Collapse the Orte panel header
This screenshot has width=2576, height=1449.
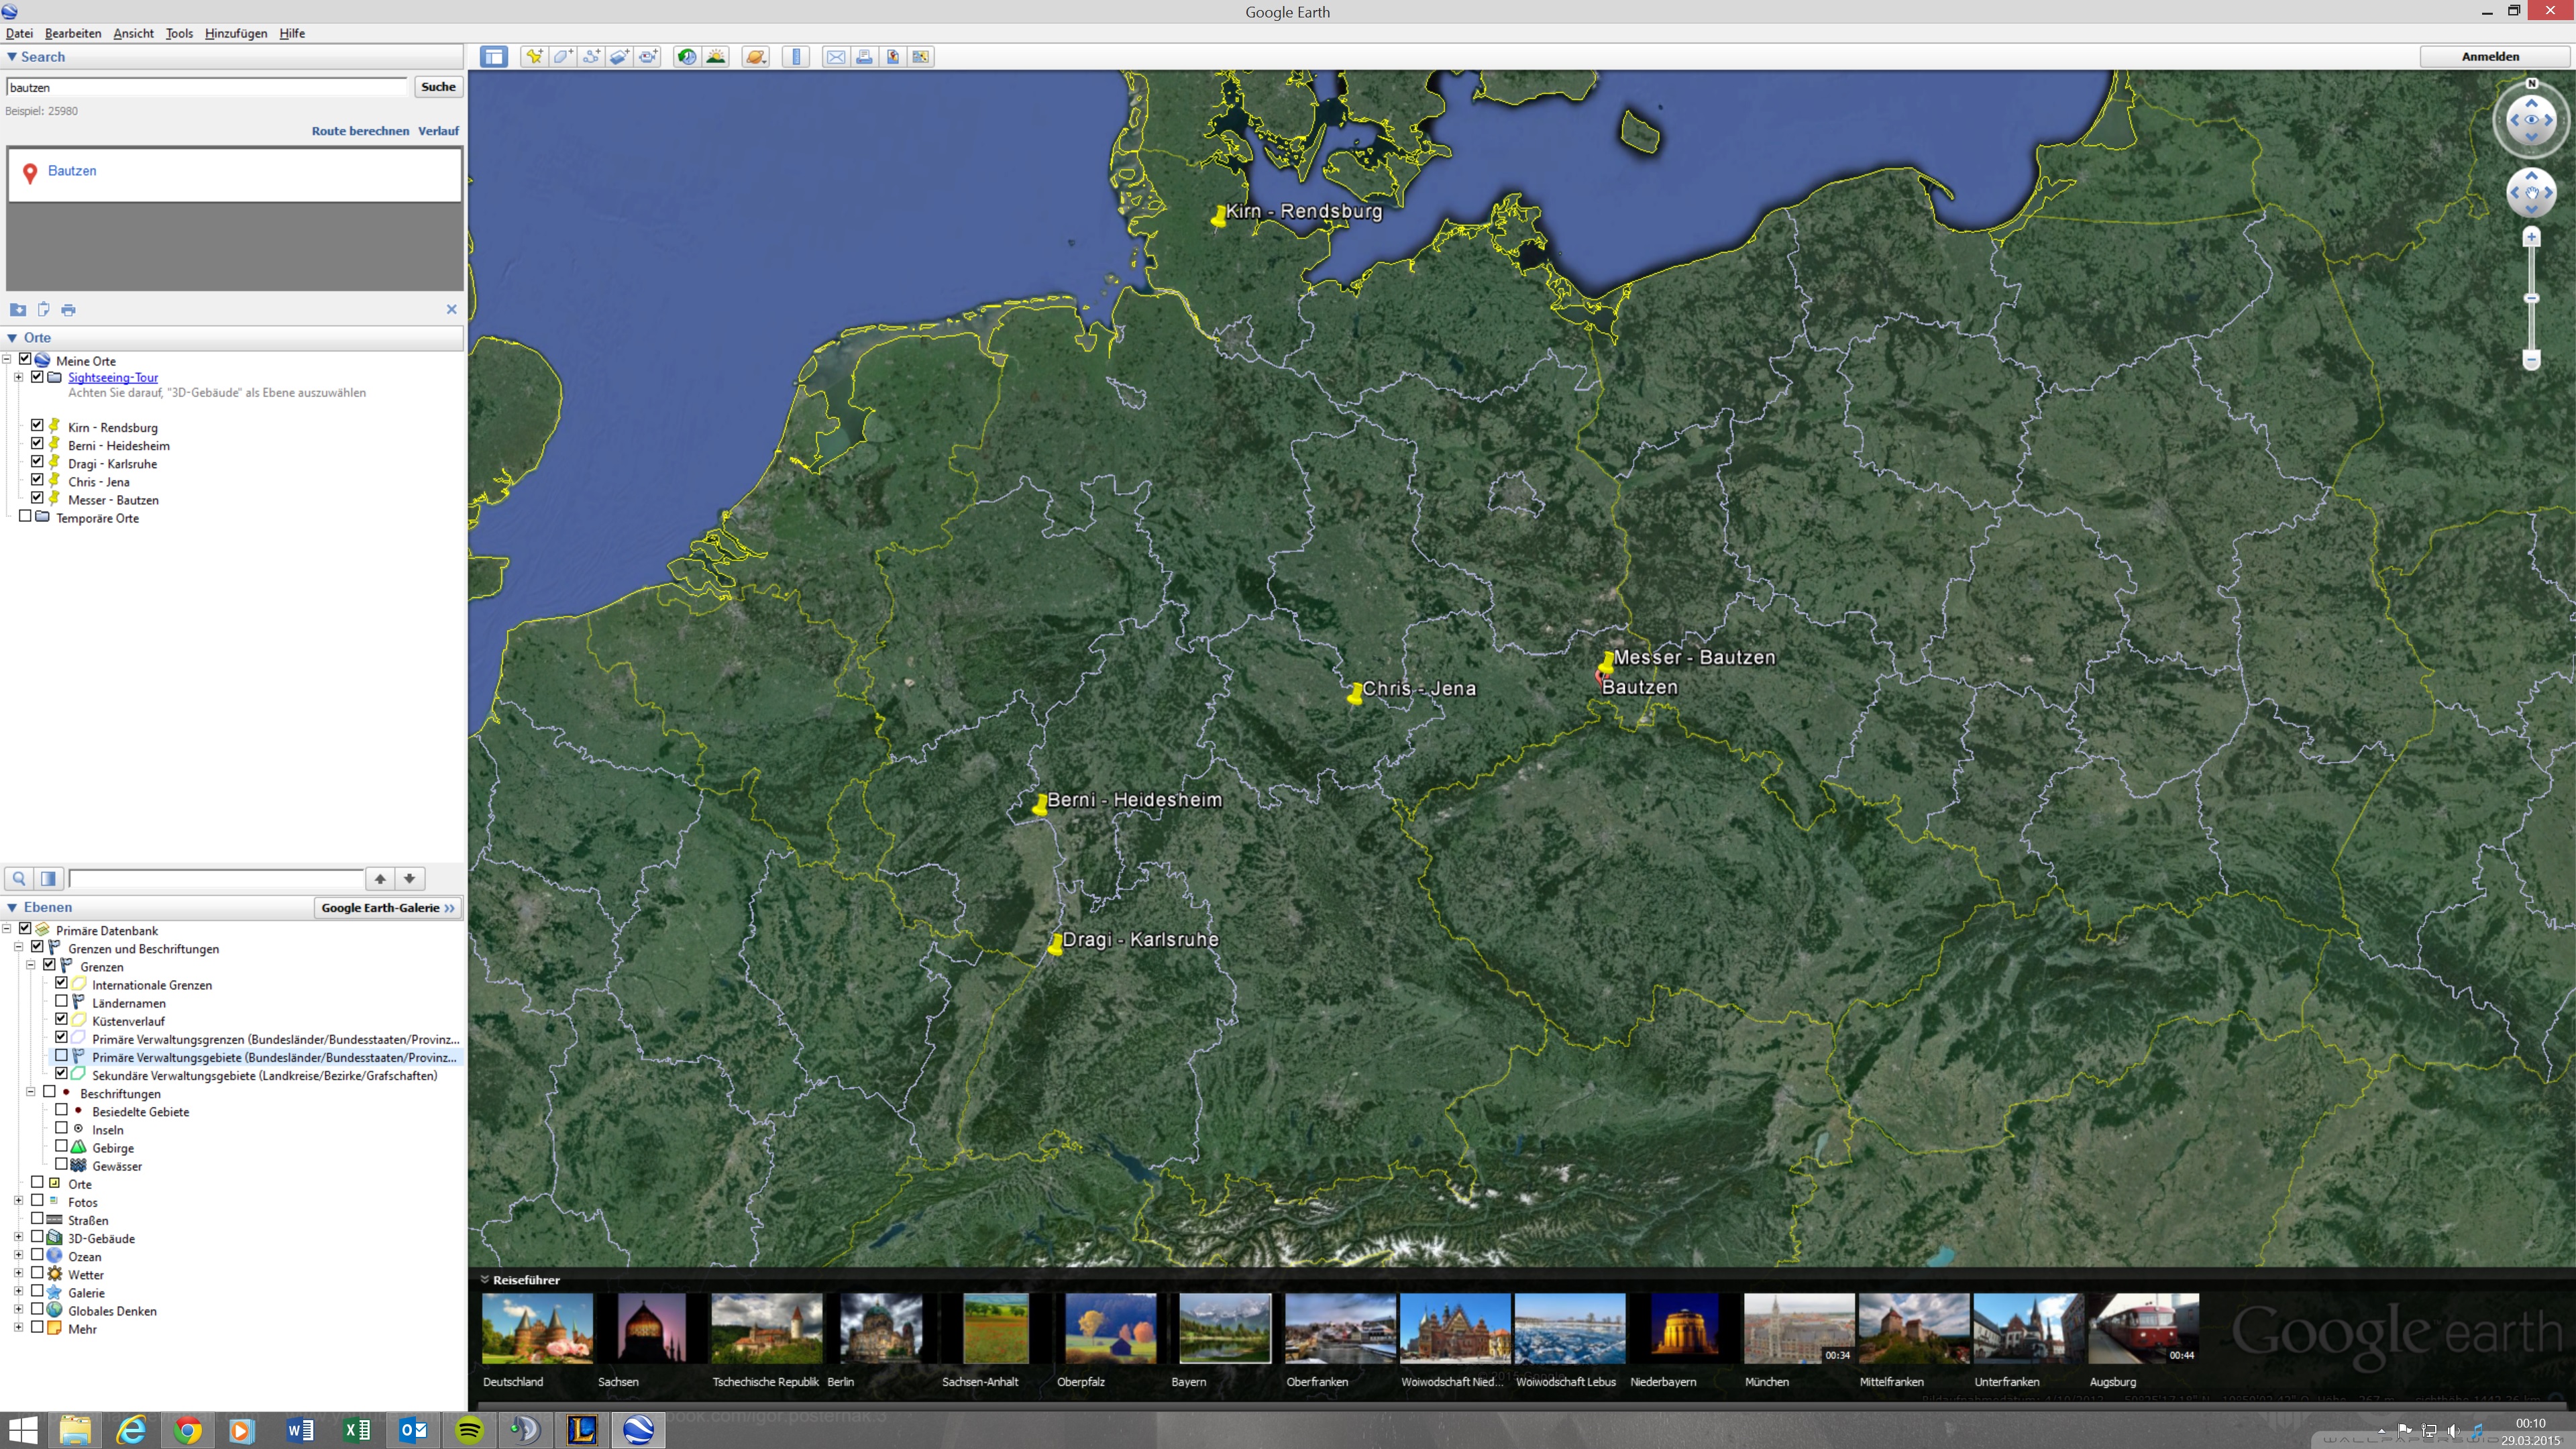click(12, 338)
